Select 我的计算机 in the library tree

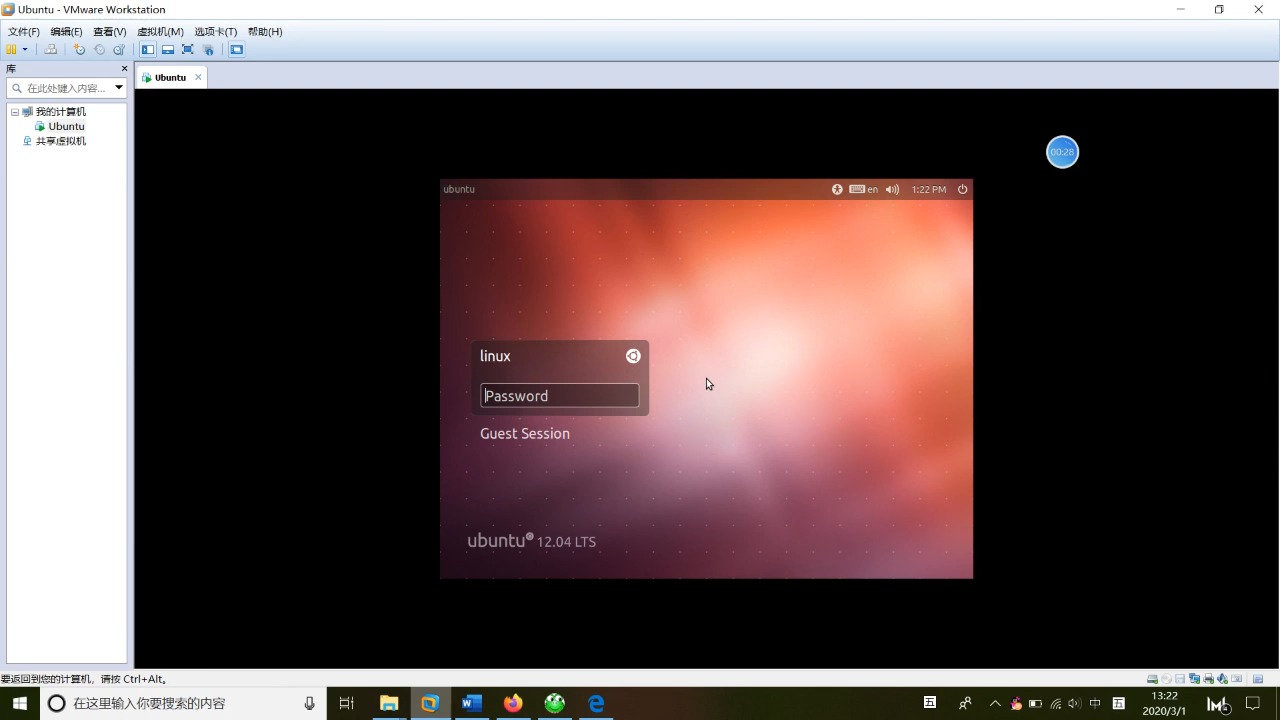coord(61,112)
